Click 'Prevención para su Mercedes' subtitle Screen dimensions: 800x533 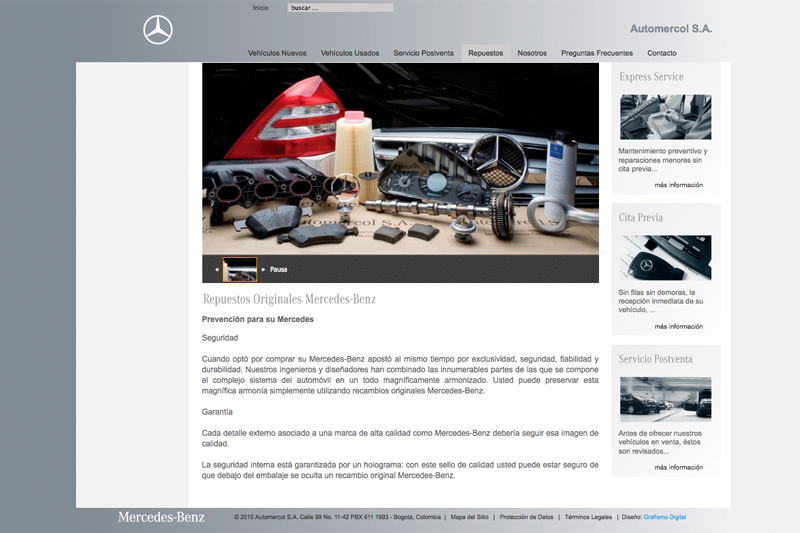pos(258,319)
